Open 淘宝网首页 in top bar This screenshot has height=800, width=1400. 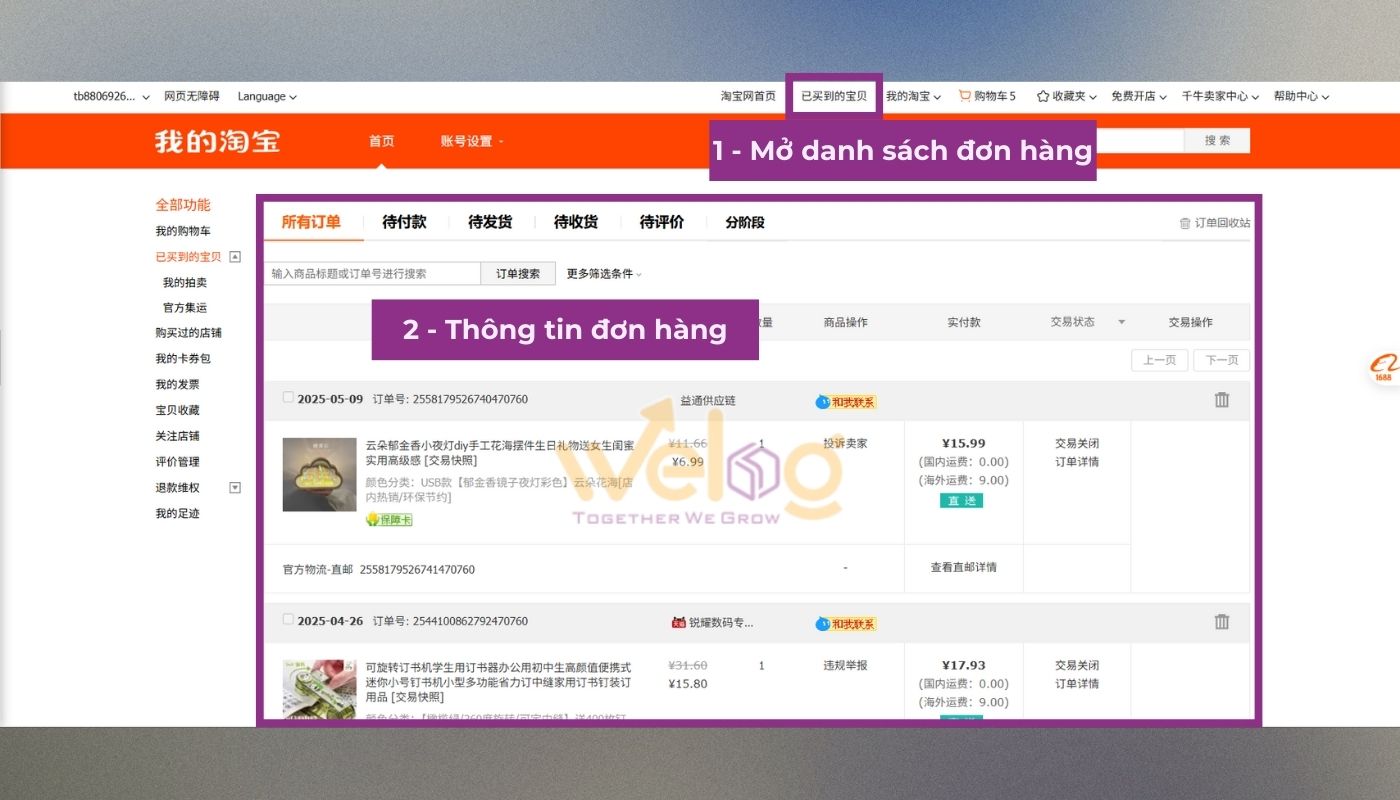pos(748,97)
